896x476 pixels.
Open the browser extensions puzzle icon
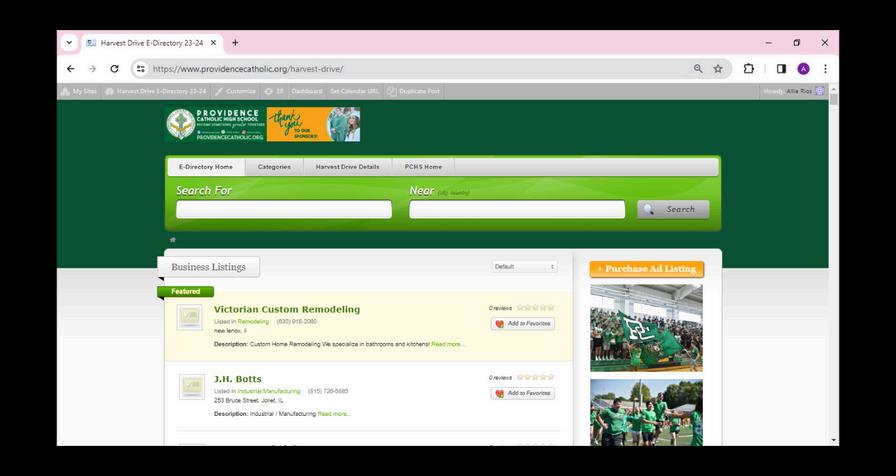pyautogui.click(x=749, y=69)
